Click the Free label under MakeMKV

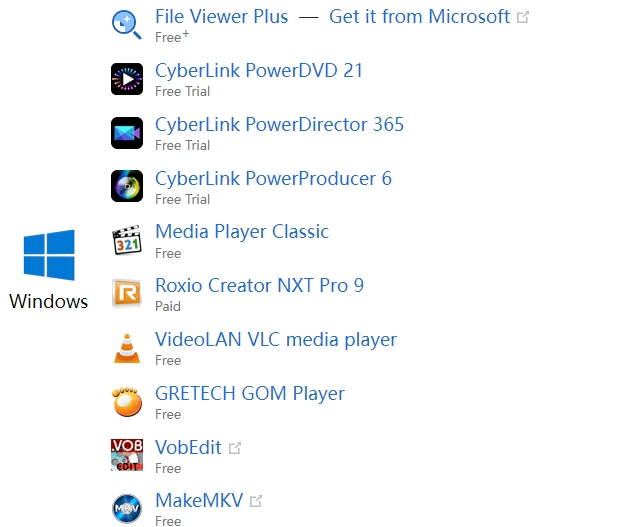[x=168, y=521]
